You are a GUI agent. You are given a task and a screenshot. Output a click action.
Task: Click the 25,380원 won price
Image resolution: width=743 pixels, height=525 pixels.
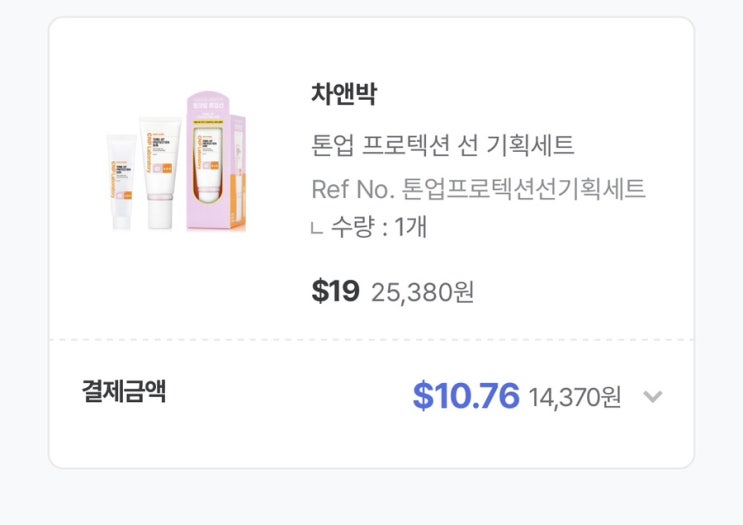click(x=422, y=292)
